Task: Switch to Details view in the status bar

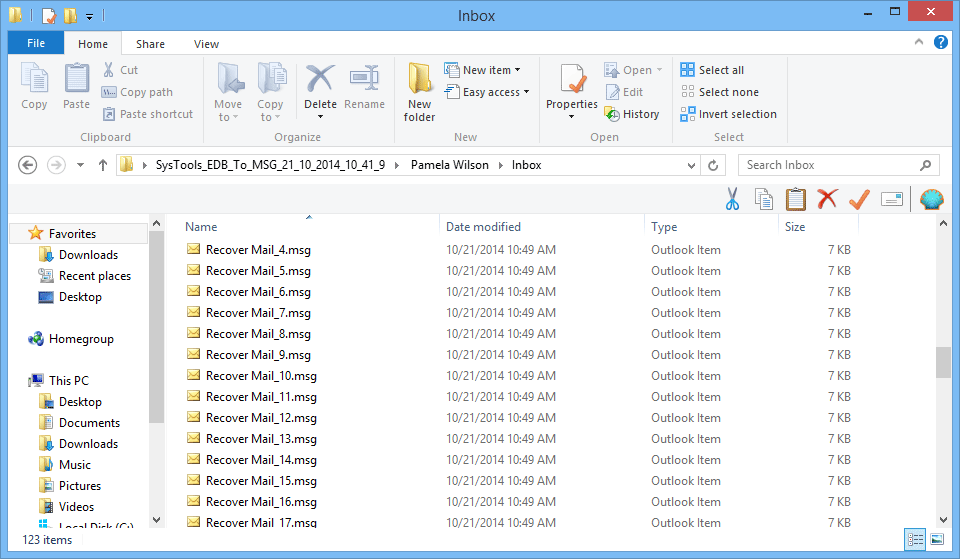Action: 915,539
